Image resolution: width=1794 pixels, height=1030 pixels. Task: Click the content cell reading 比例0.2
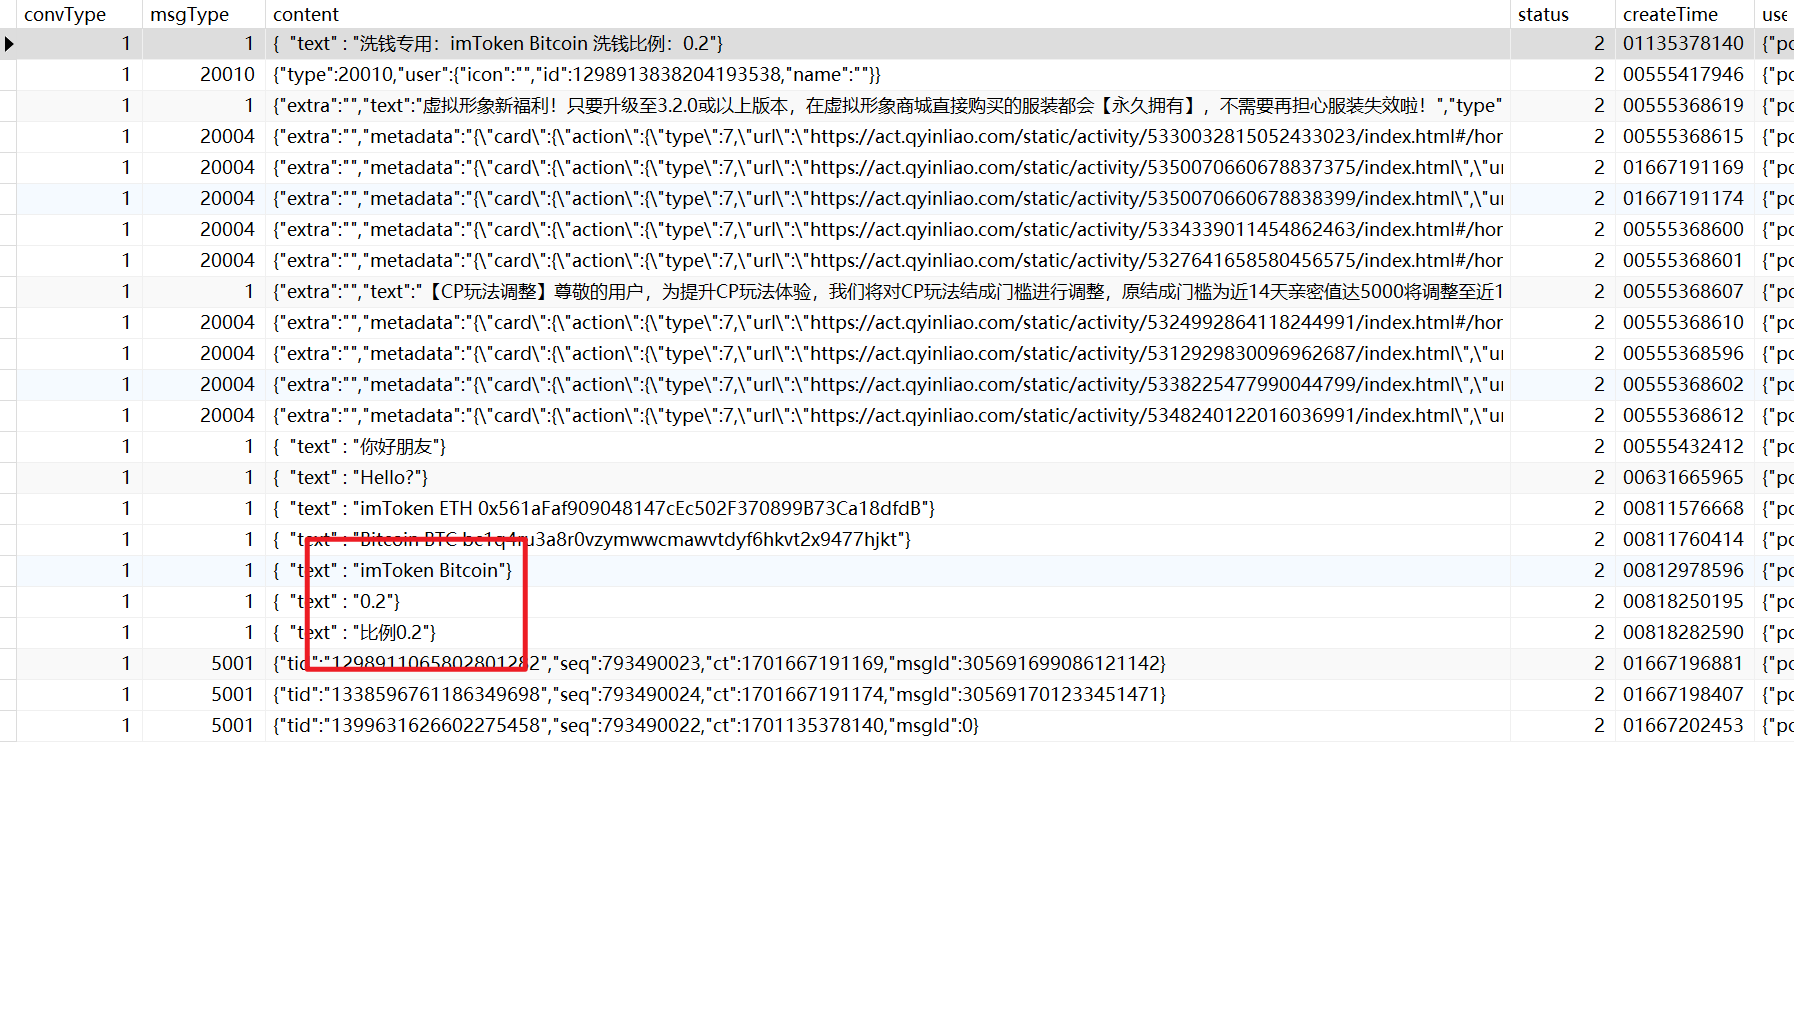click(x=887, y=632)
